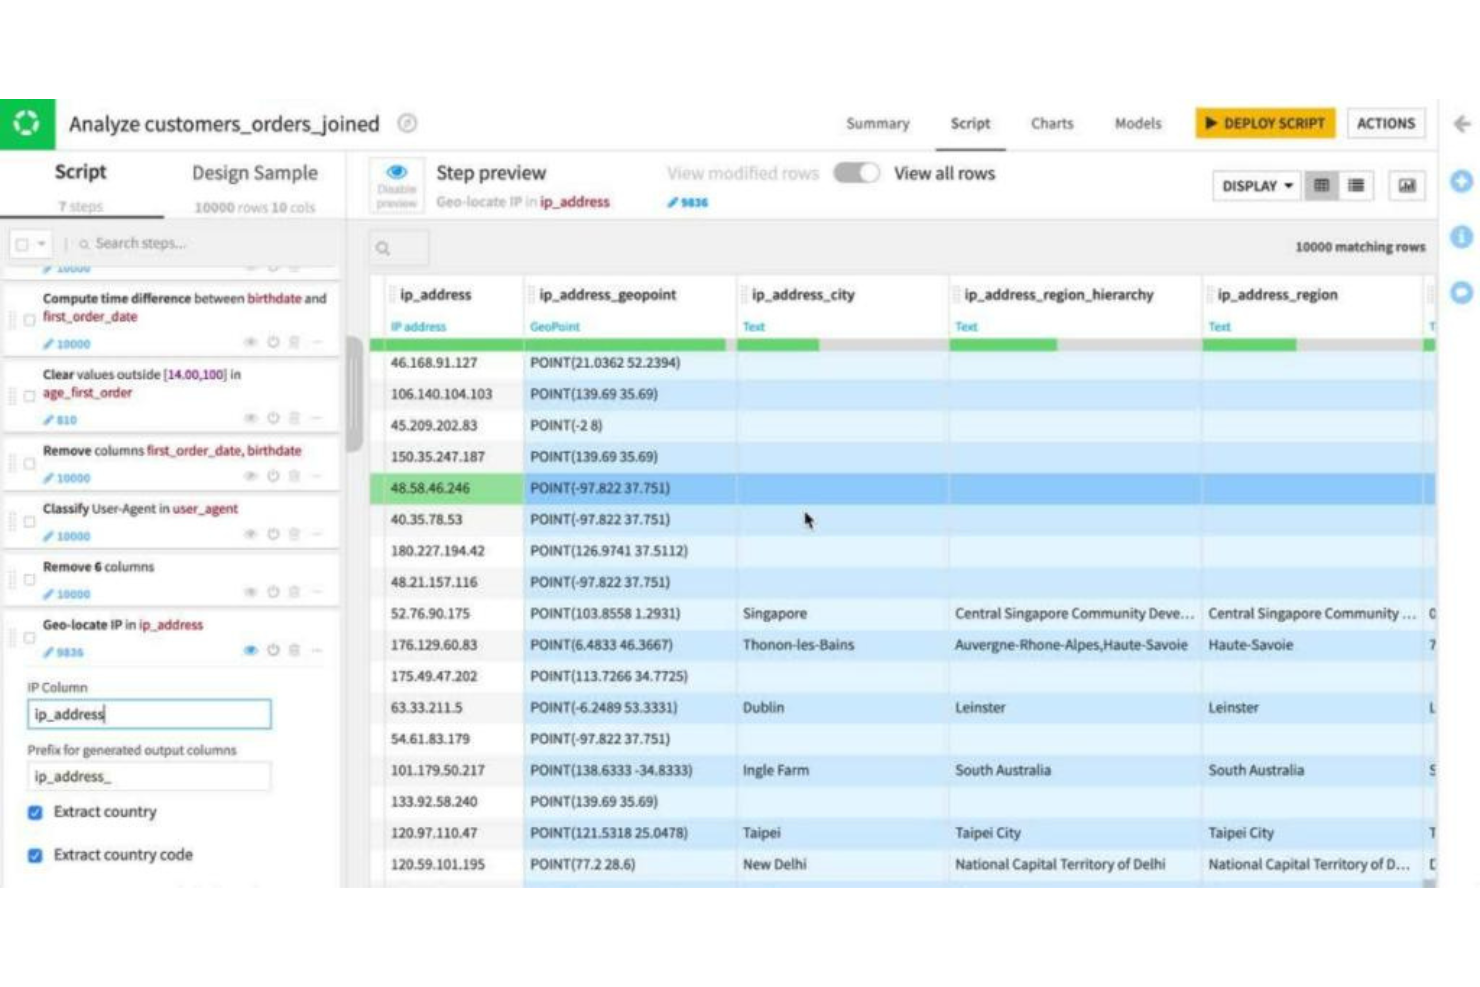Switch to the Models tab
The image size is (1480, 987).
(1138, 123)
